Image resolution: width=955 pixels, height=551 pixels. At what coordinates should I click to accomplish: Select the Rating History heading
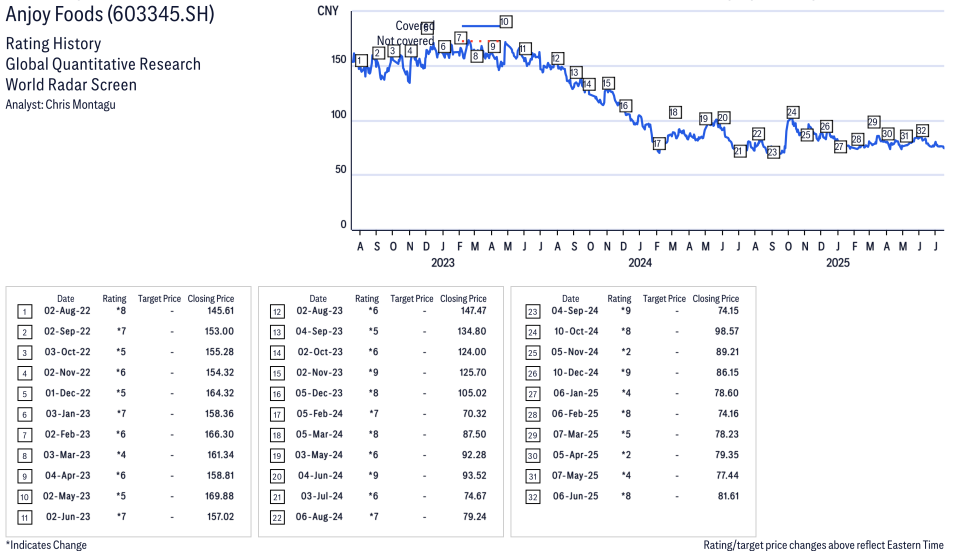[x=54, y=44]
